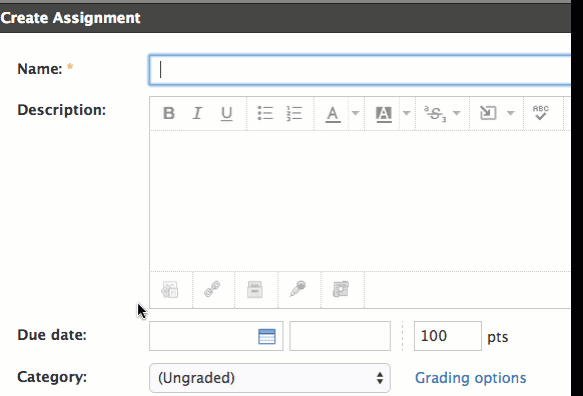Image resolution: width=583 pixels, height=396 pixels.
Task: Apply underline formatting
Action: coord(226,113)
